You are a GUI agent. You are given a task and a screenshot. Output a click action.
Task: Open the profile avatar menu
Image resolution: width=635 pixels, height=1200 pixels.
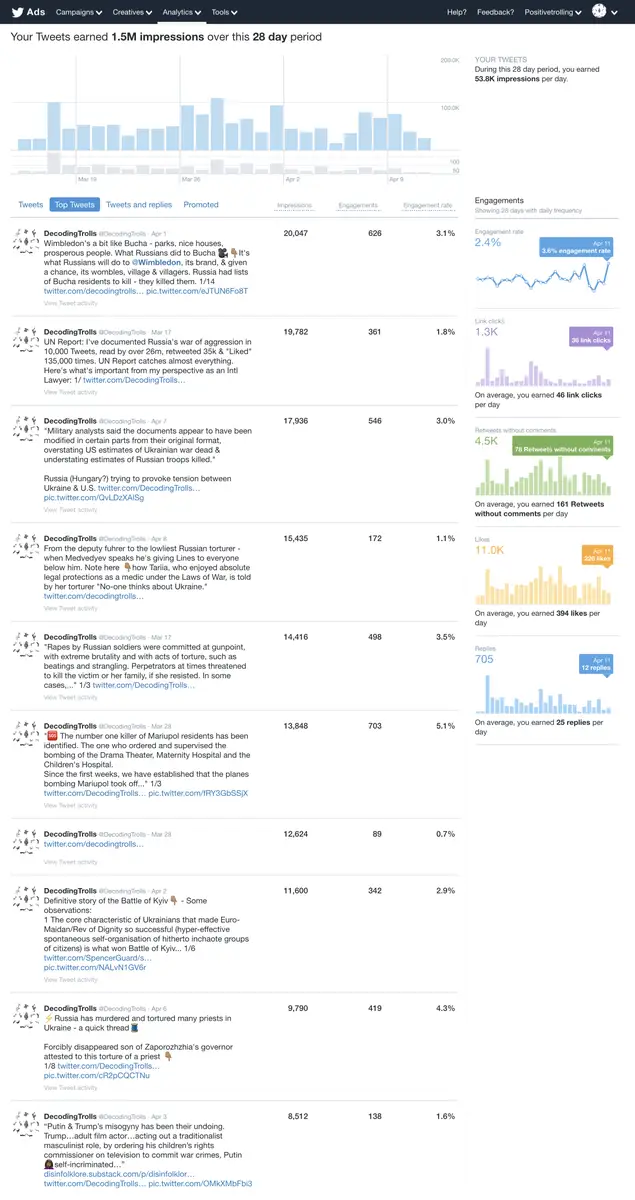(x=601, y=12)
